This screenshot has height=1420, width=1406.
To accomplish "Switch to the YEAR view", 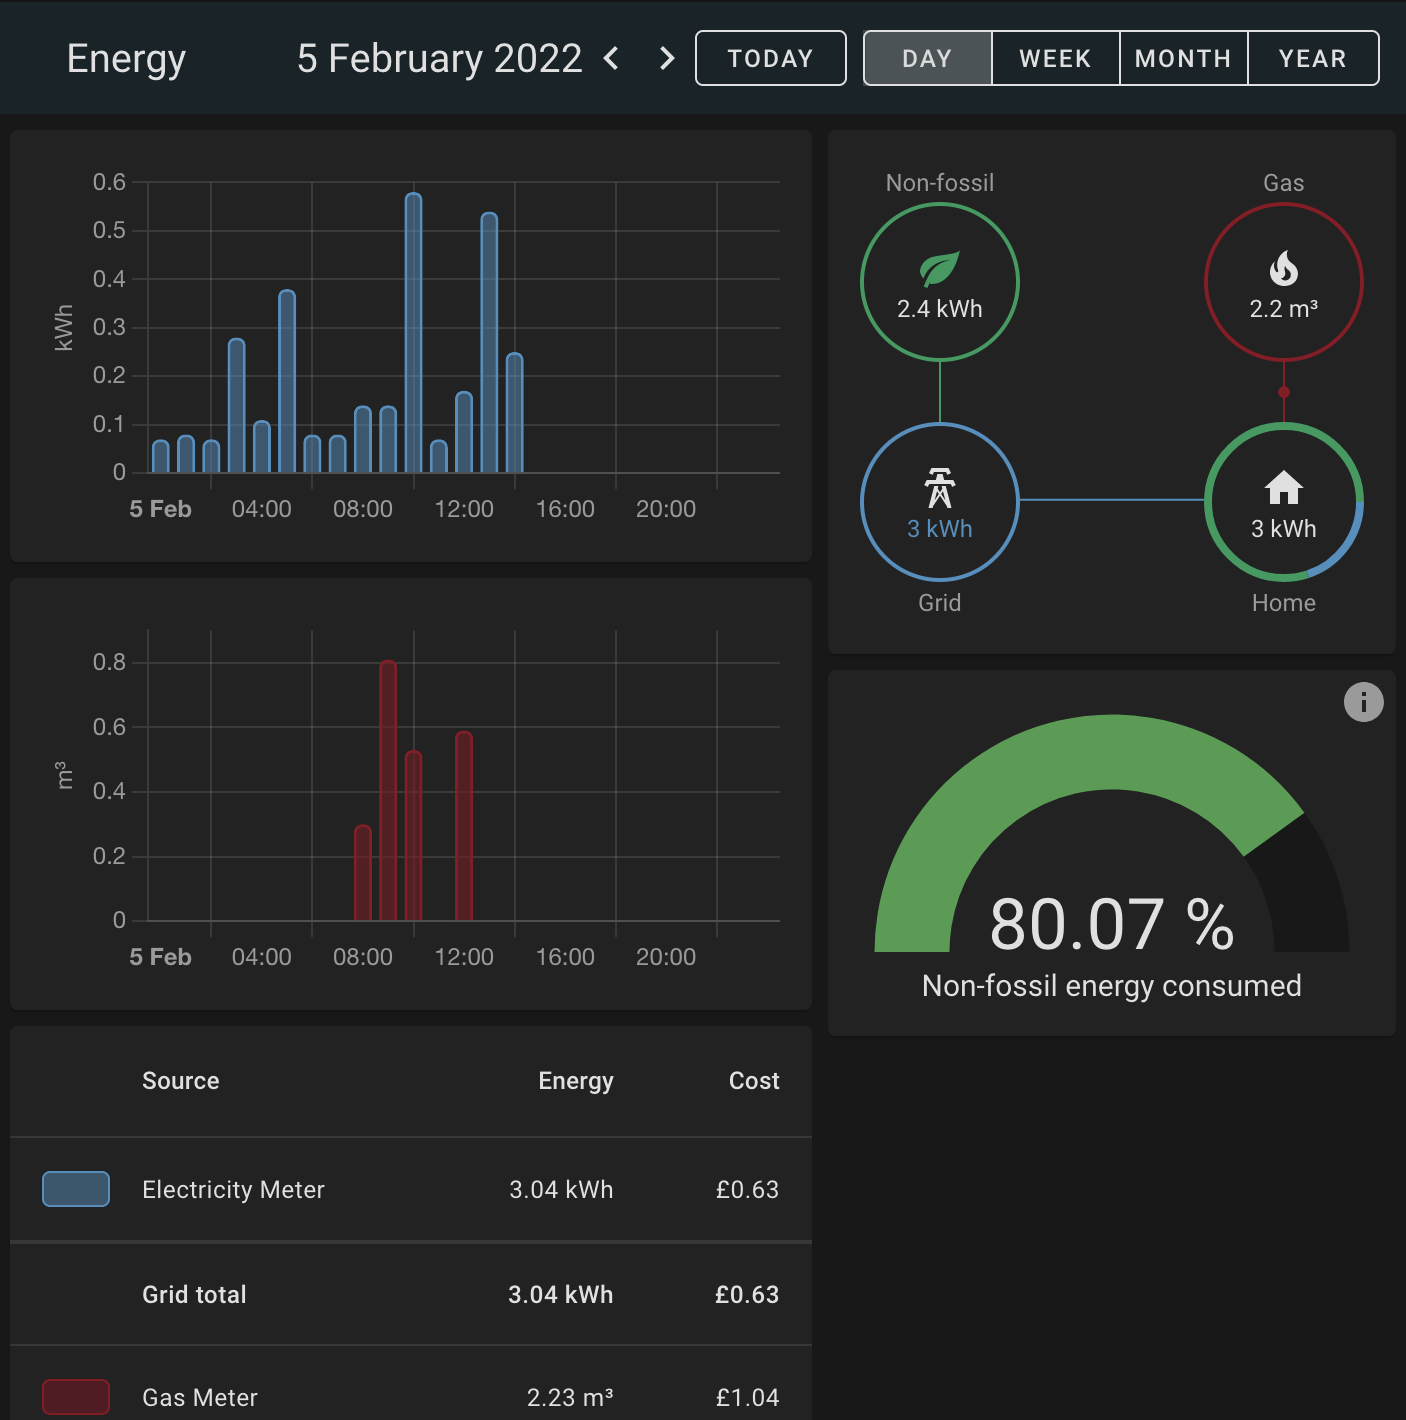I will coord(1313,58).
